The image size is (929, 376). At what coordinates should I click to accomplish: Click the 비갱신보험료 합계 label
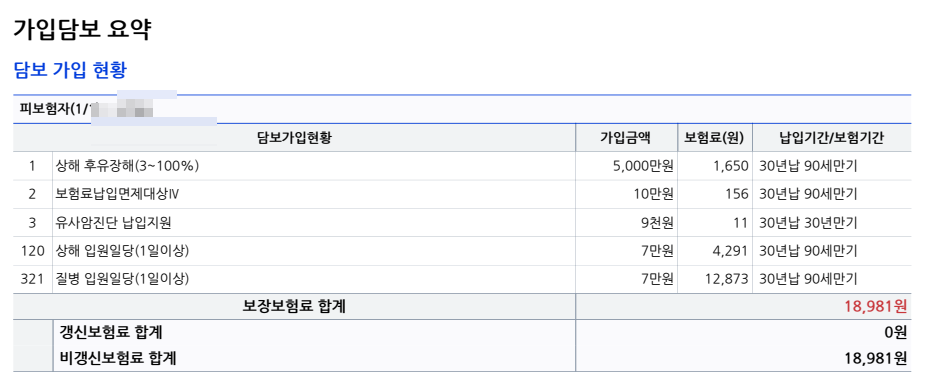pos(117,358)
